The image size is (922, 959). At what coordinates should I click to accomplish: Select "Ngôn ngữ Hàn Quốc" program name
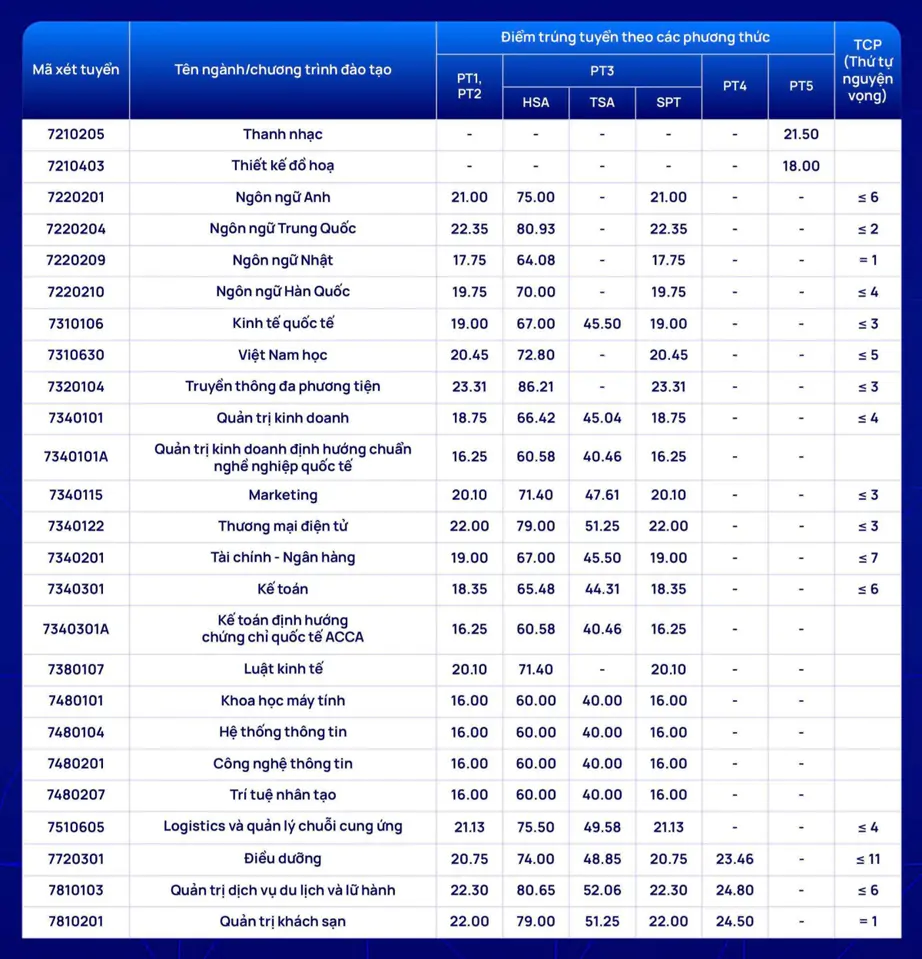[282, 292]
